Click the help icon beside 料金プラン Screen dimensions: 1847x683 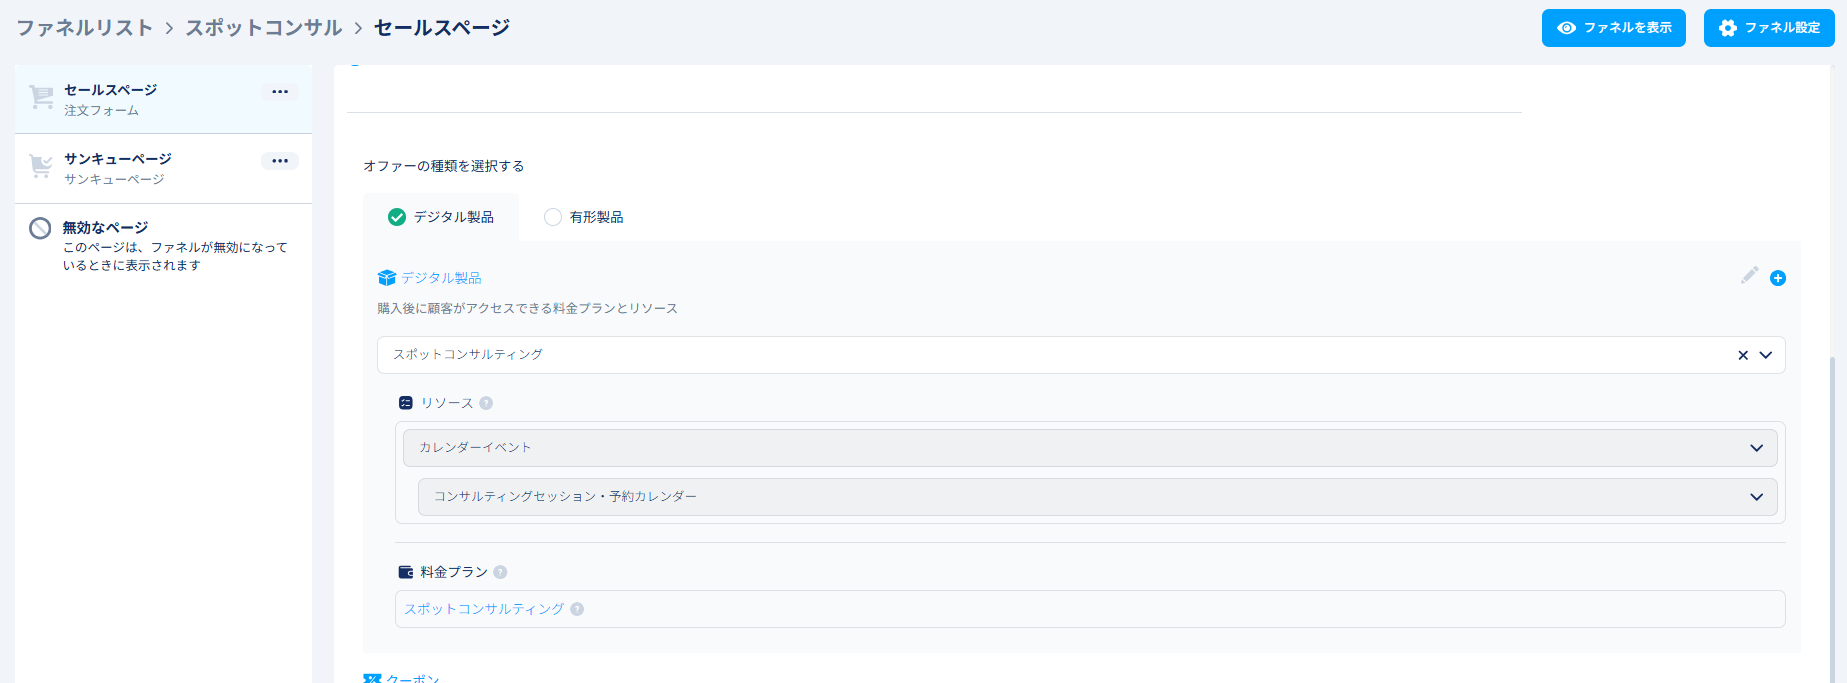pyautogui.click(x=500, y=572)
